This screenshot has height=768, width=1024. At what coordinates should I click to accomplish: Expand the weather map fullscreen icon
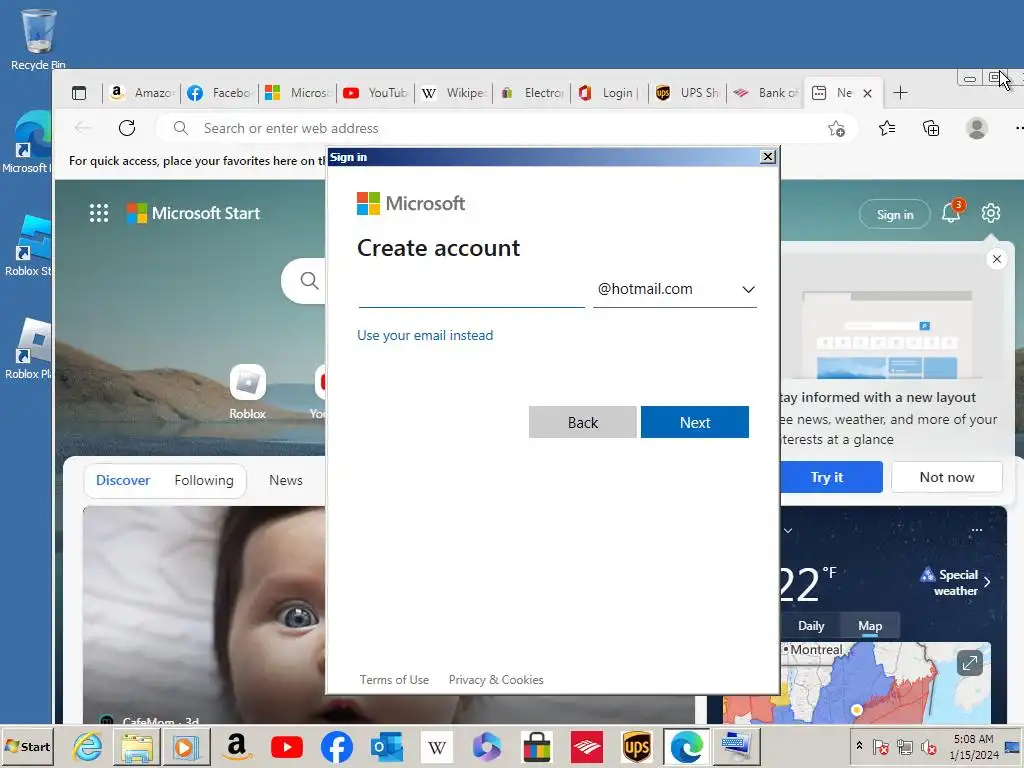(970, 664)
